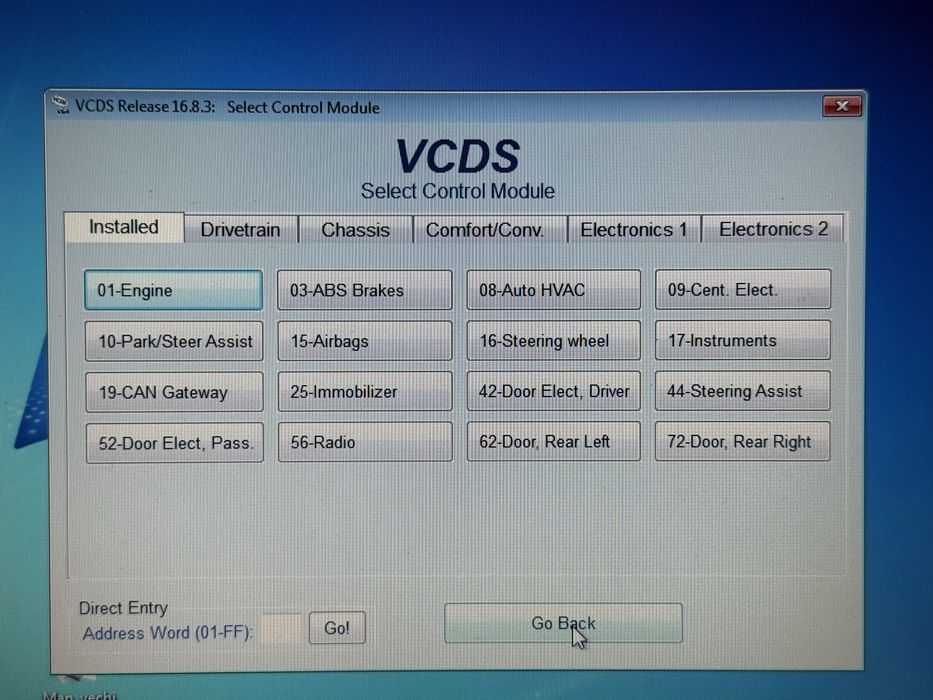Open the 03-ABS Brakes module
Screen dimensions: 933x700
click(365, 290)
